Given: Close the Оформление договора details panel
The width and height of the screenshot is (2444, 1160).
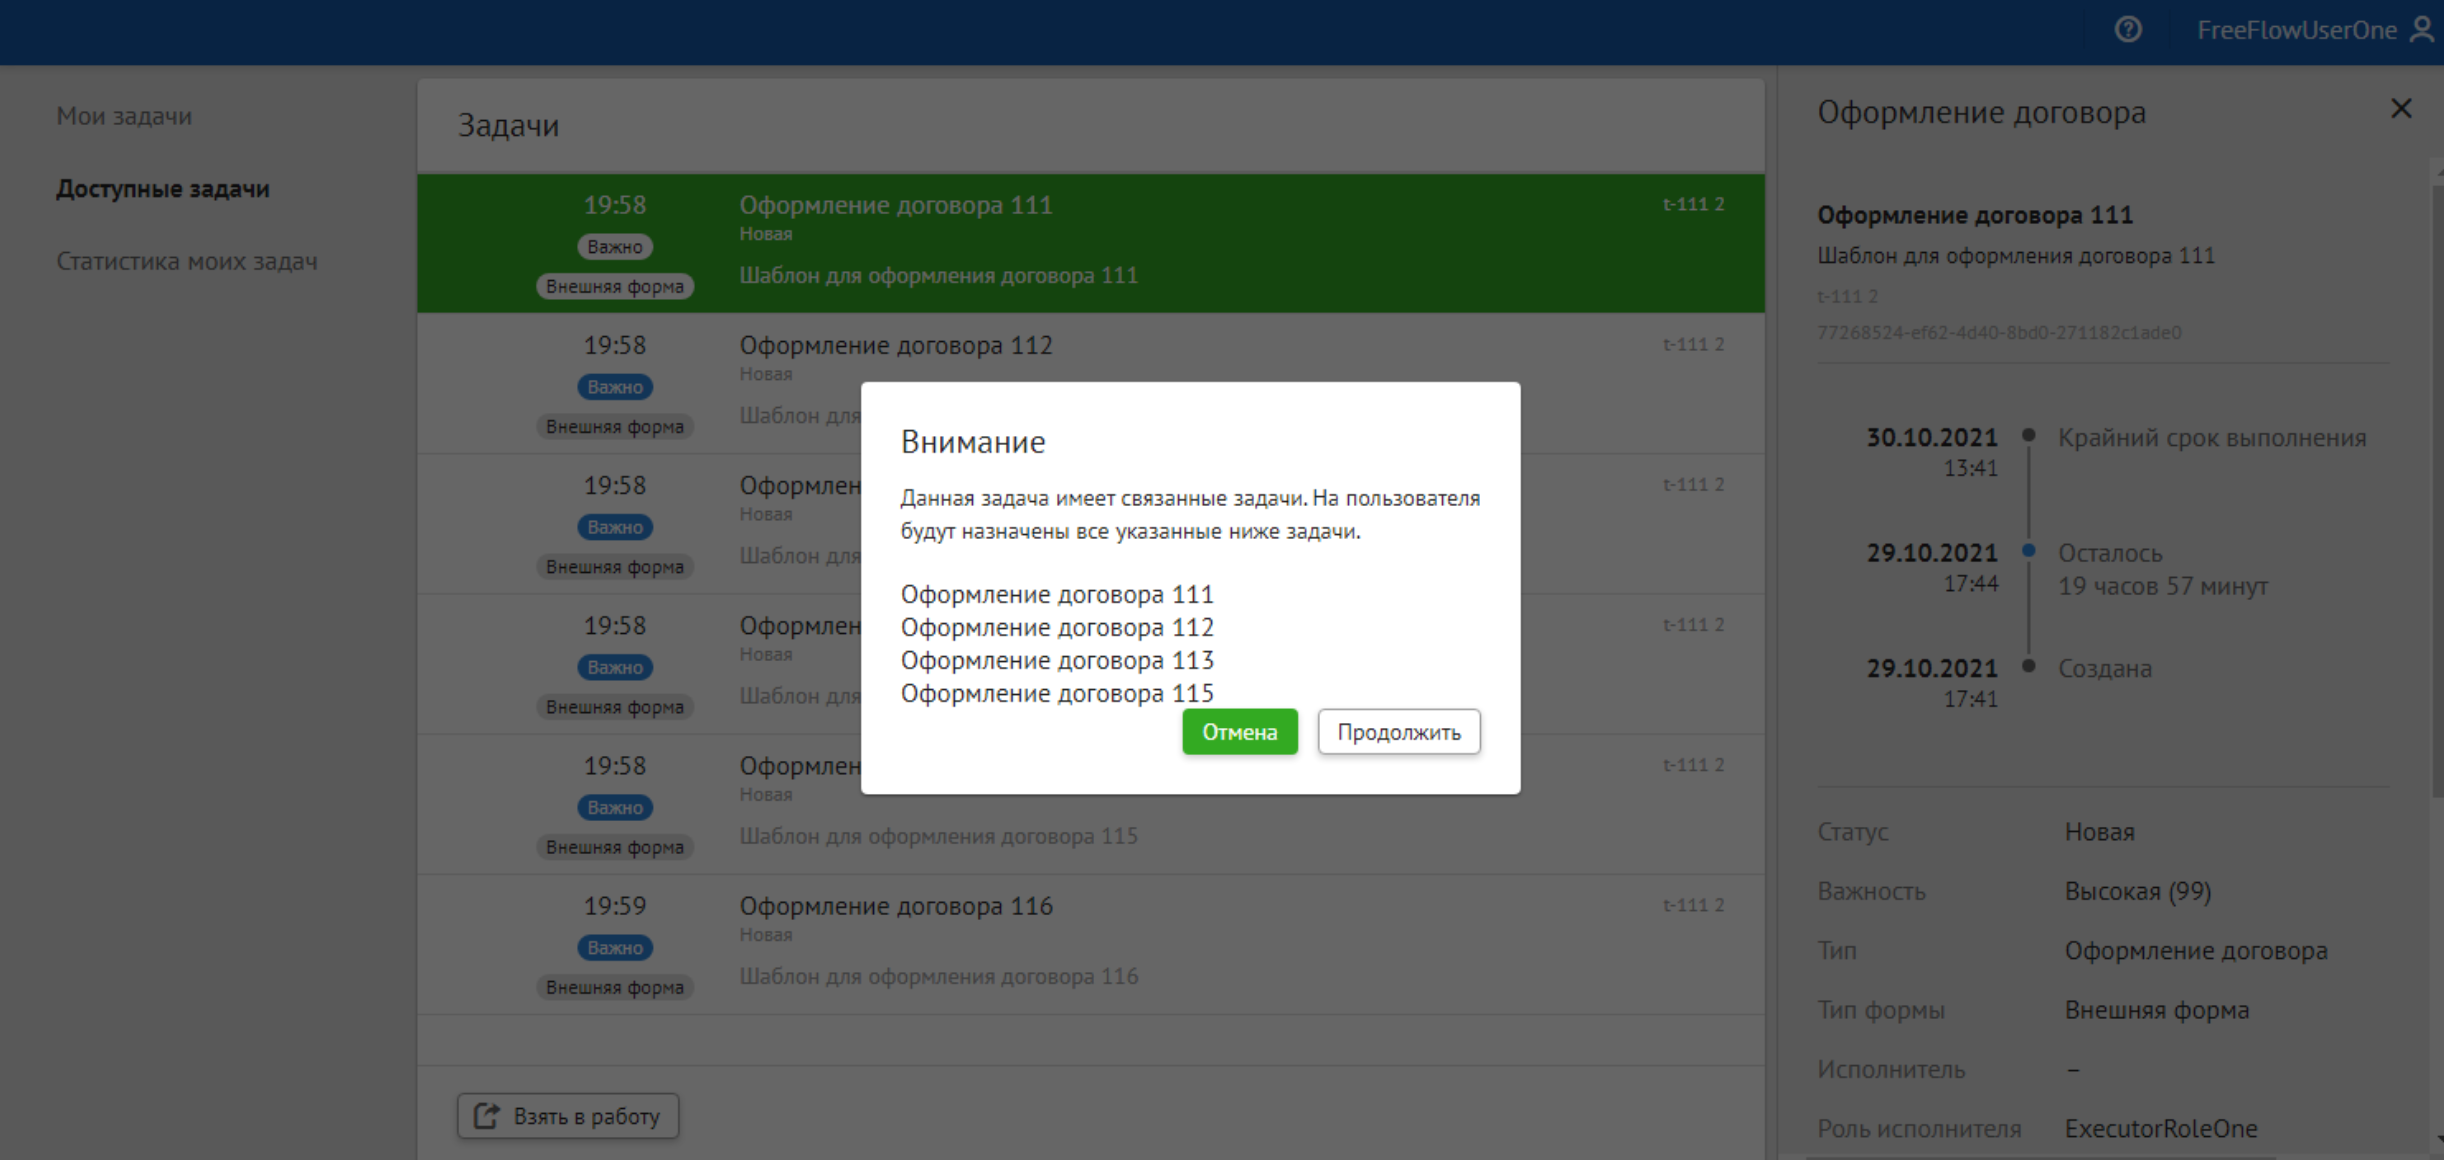Looking at the screenshot, I should pos(2401,109).
